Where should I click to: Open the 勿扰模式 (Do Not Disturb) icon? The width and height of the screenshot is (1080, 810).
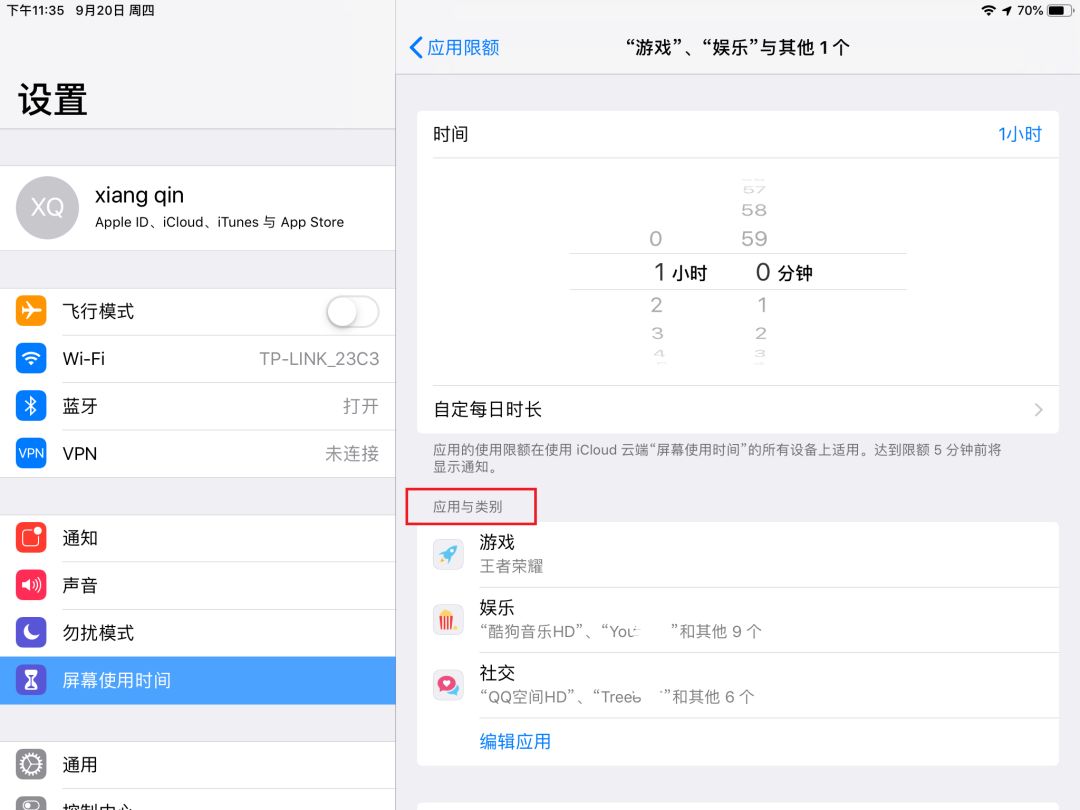[31, 632]
